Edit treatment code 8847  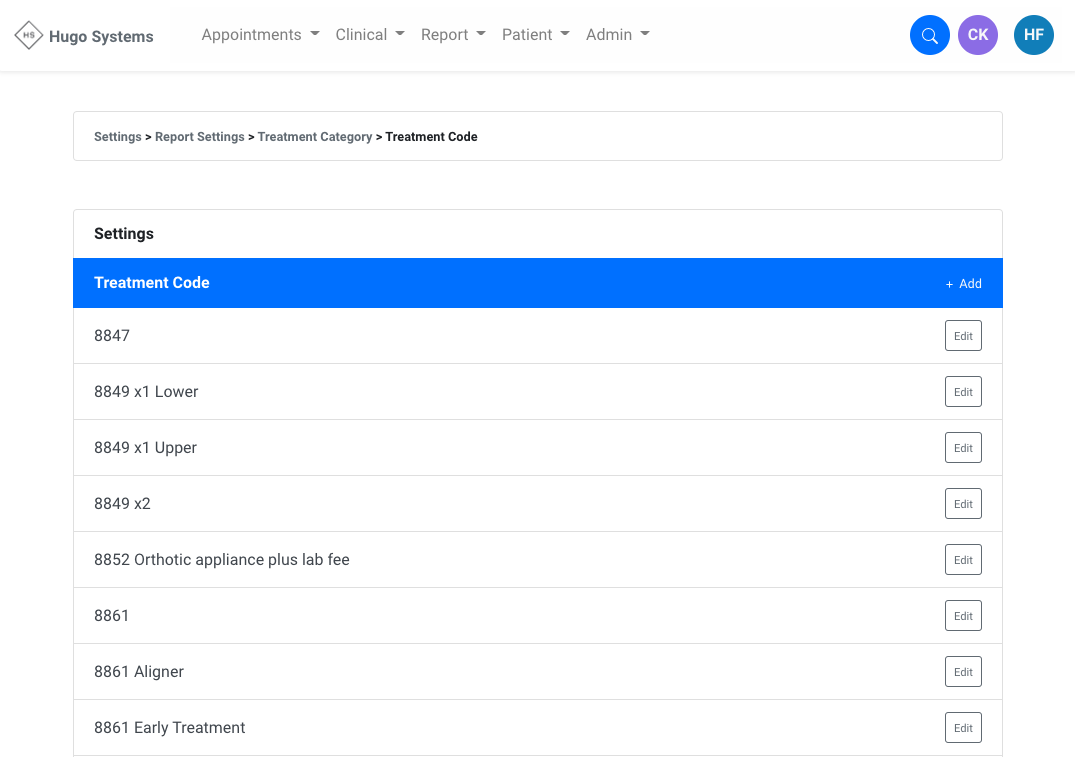pos(963,336)
